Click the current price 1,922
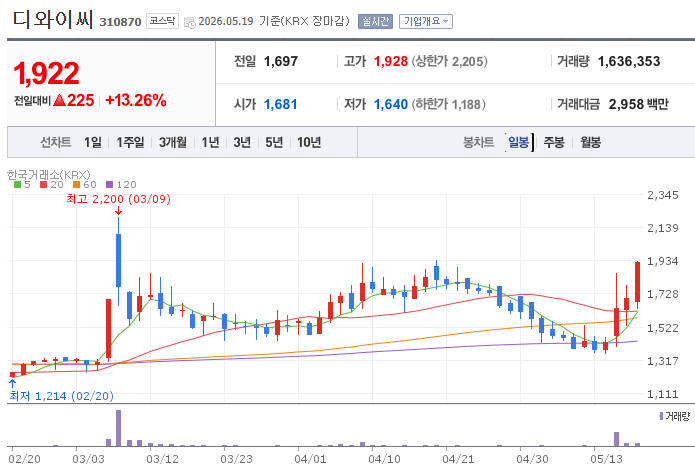This screenshot has height=473, width=695. pos(47,73)
